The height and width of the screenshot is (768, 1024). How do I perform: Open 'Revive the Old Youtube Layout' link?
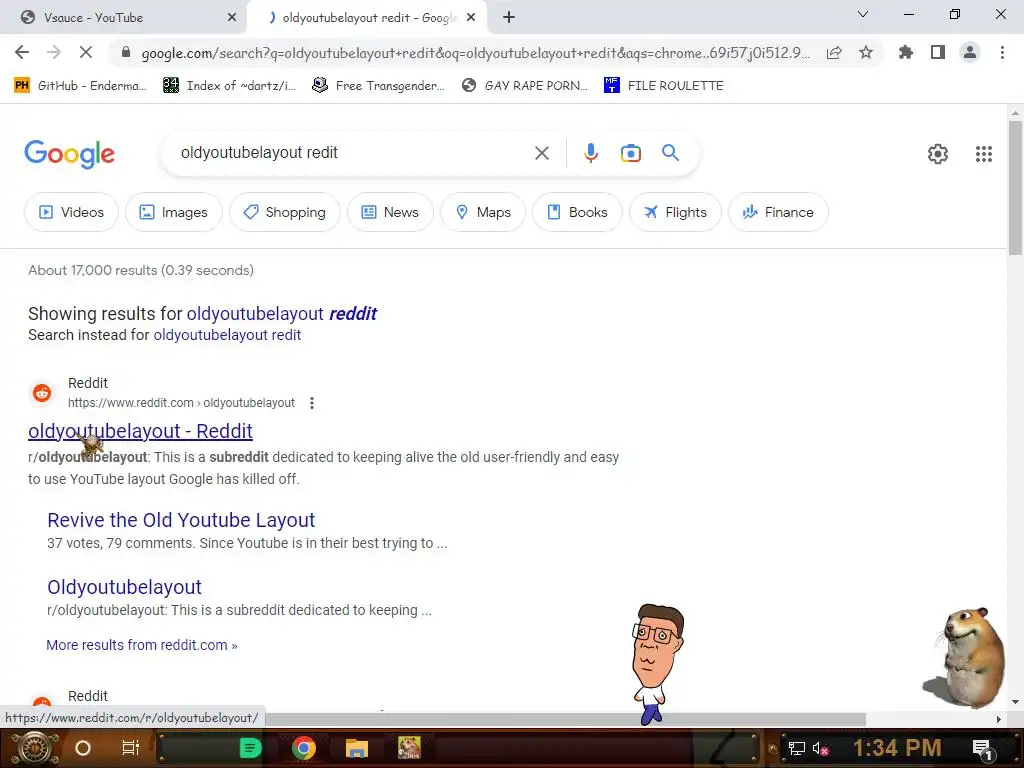[x=181, y=520]
